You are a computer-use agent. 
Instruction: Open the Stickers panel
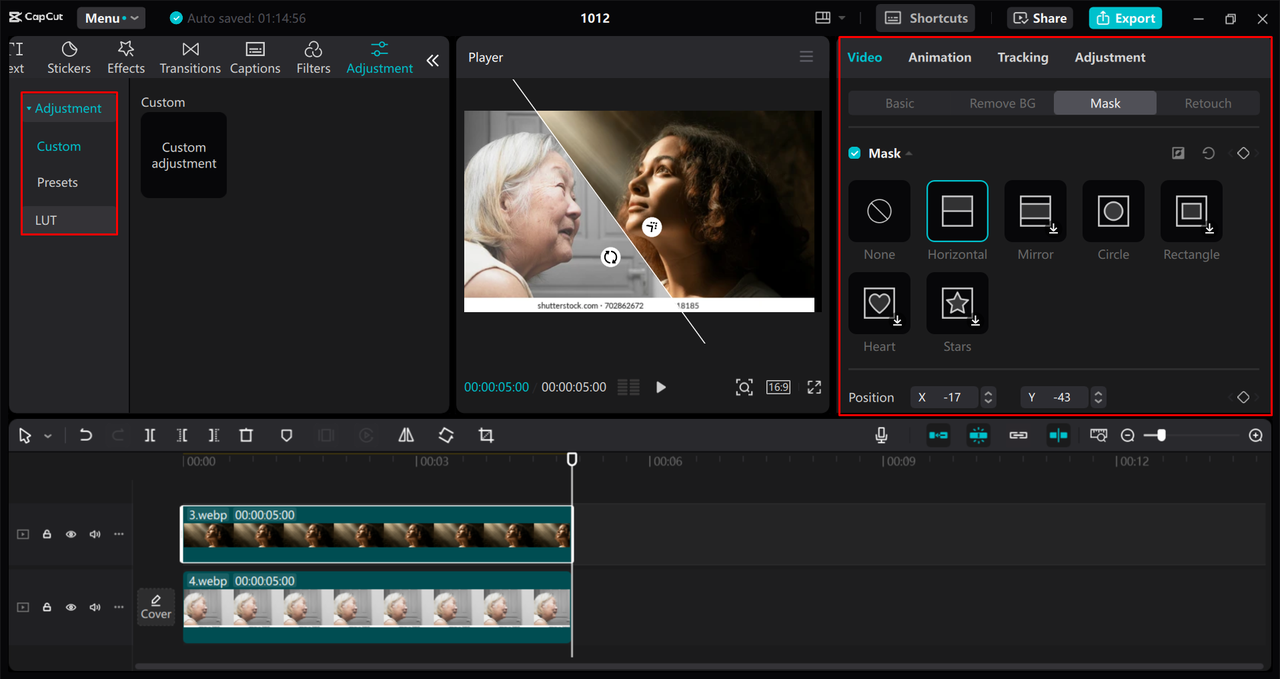click(x=69, y=57)
